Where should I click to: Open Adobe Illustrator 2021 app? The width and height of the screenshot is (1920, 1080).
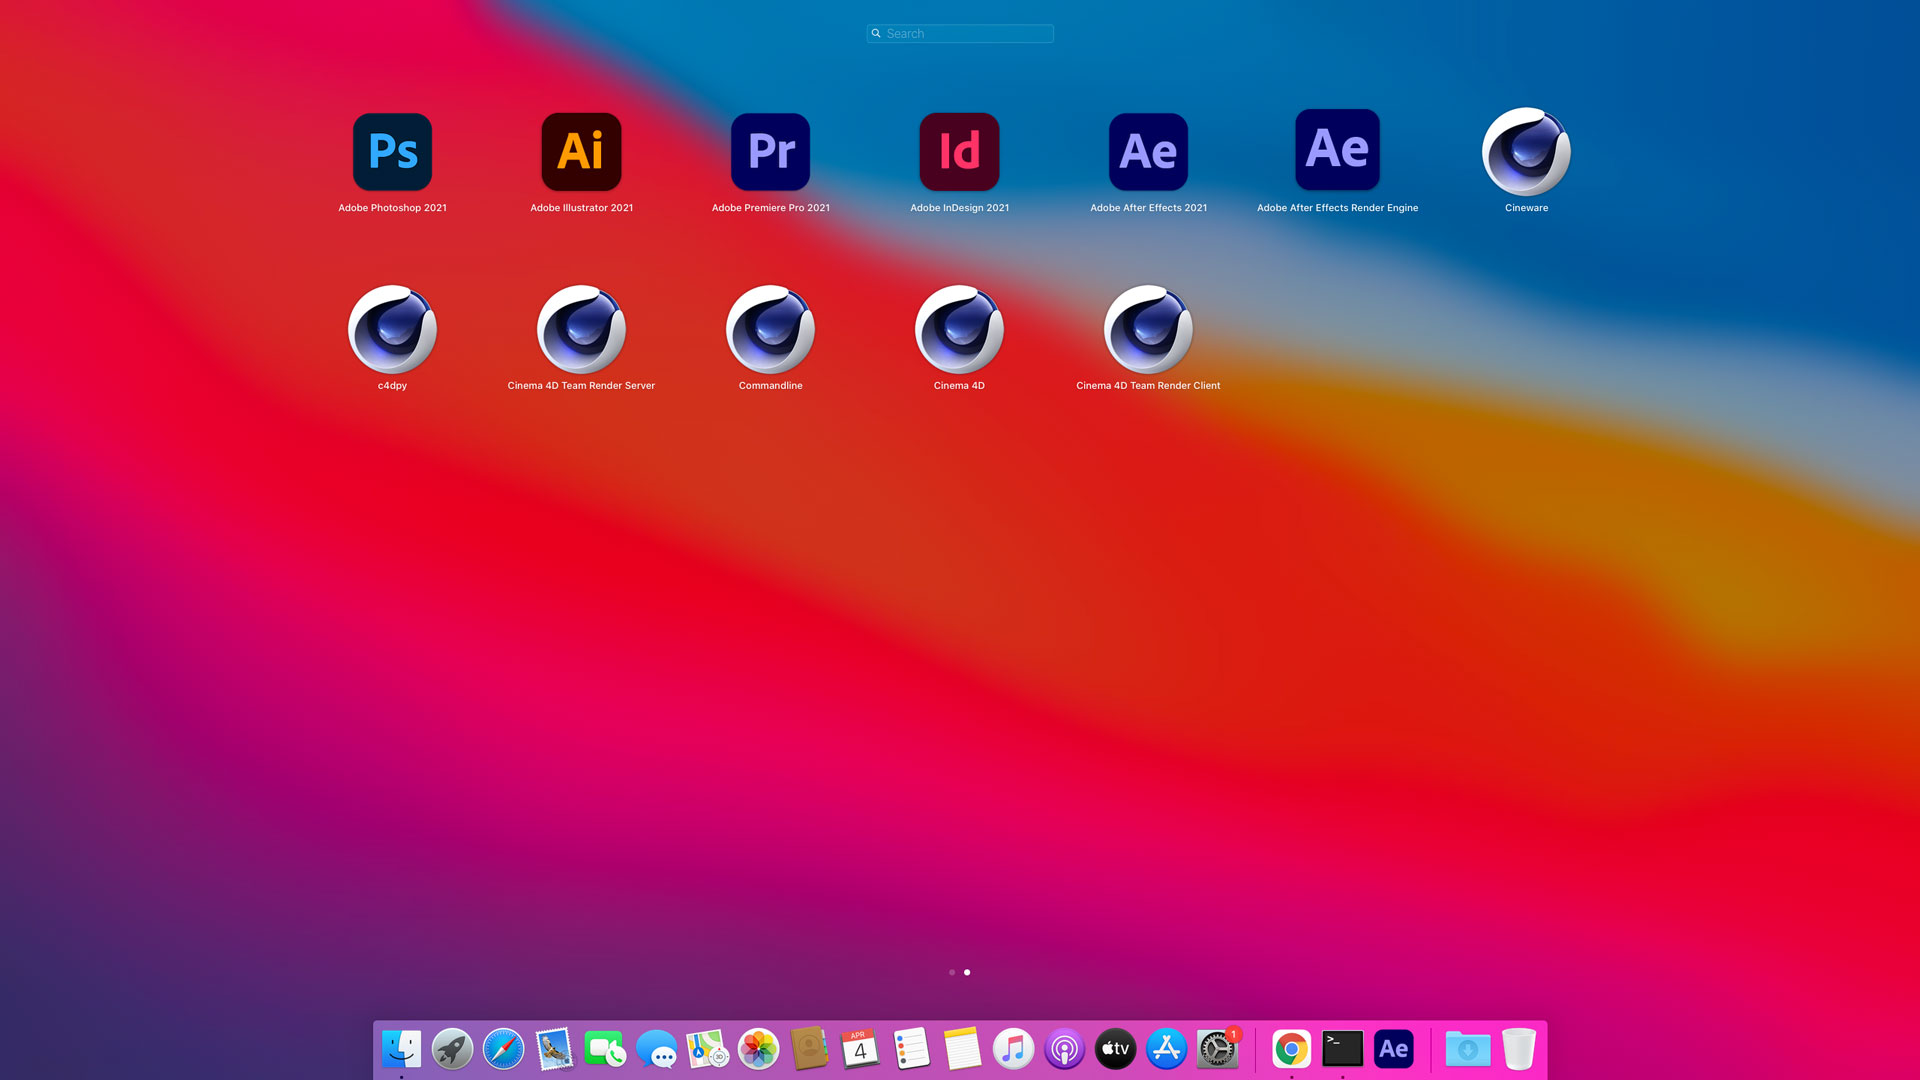point(581,152)
